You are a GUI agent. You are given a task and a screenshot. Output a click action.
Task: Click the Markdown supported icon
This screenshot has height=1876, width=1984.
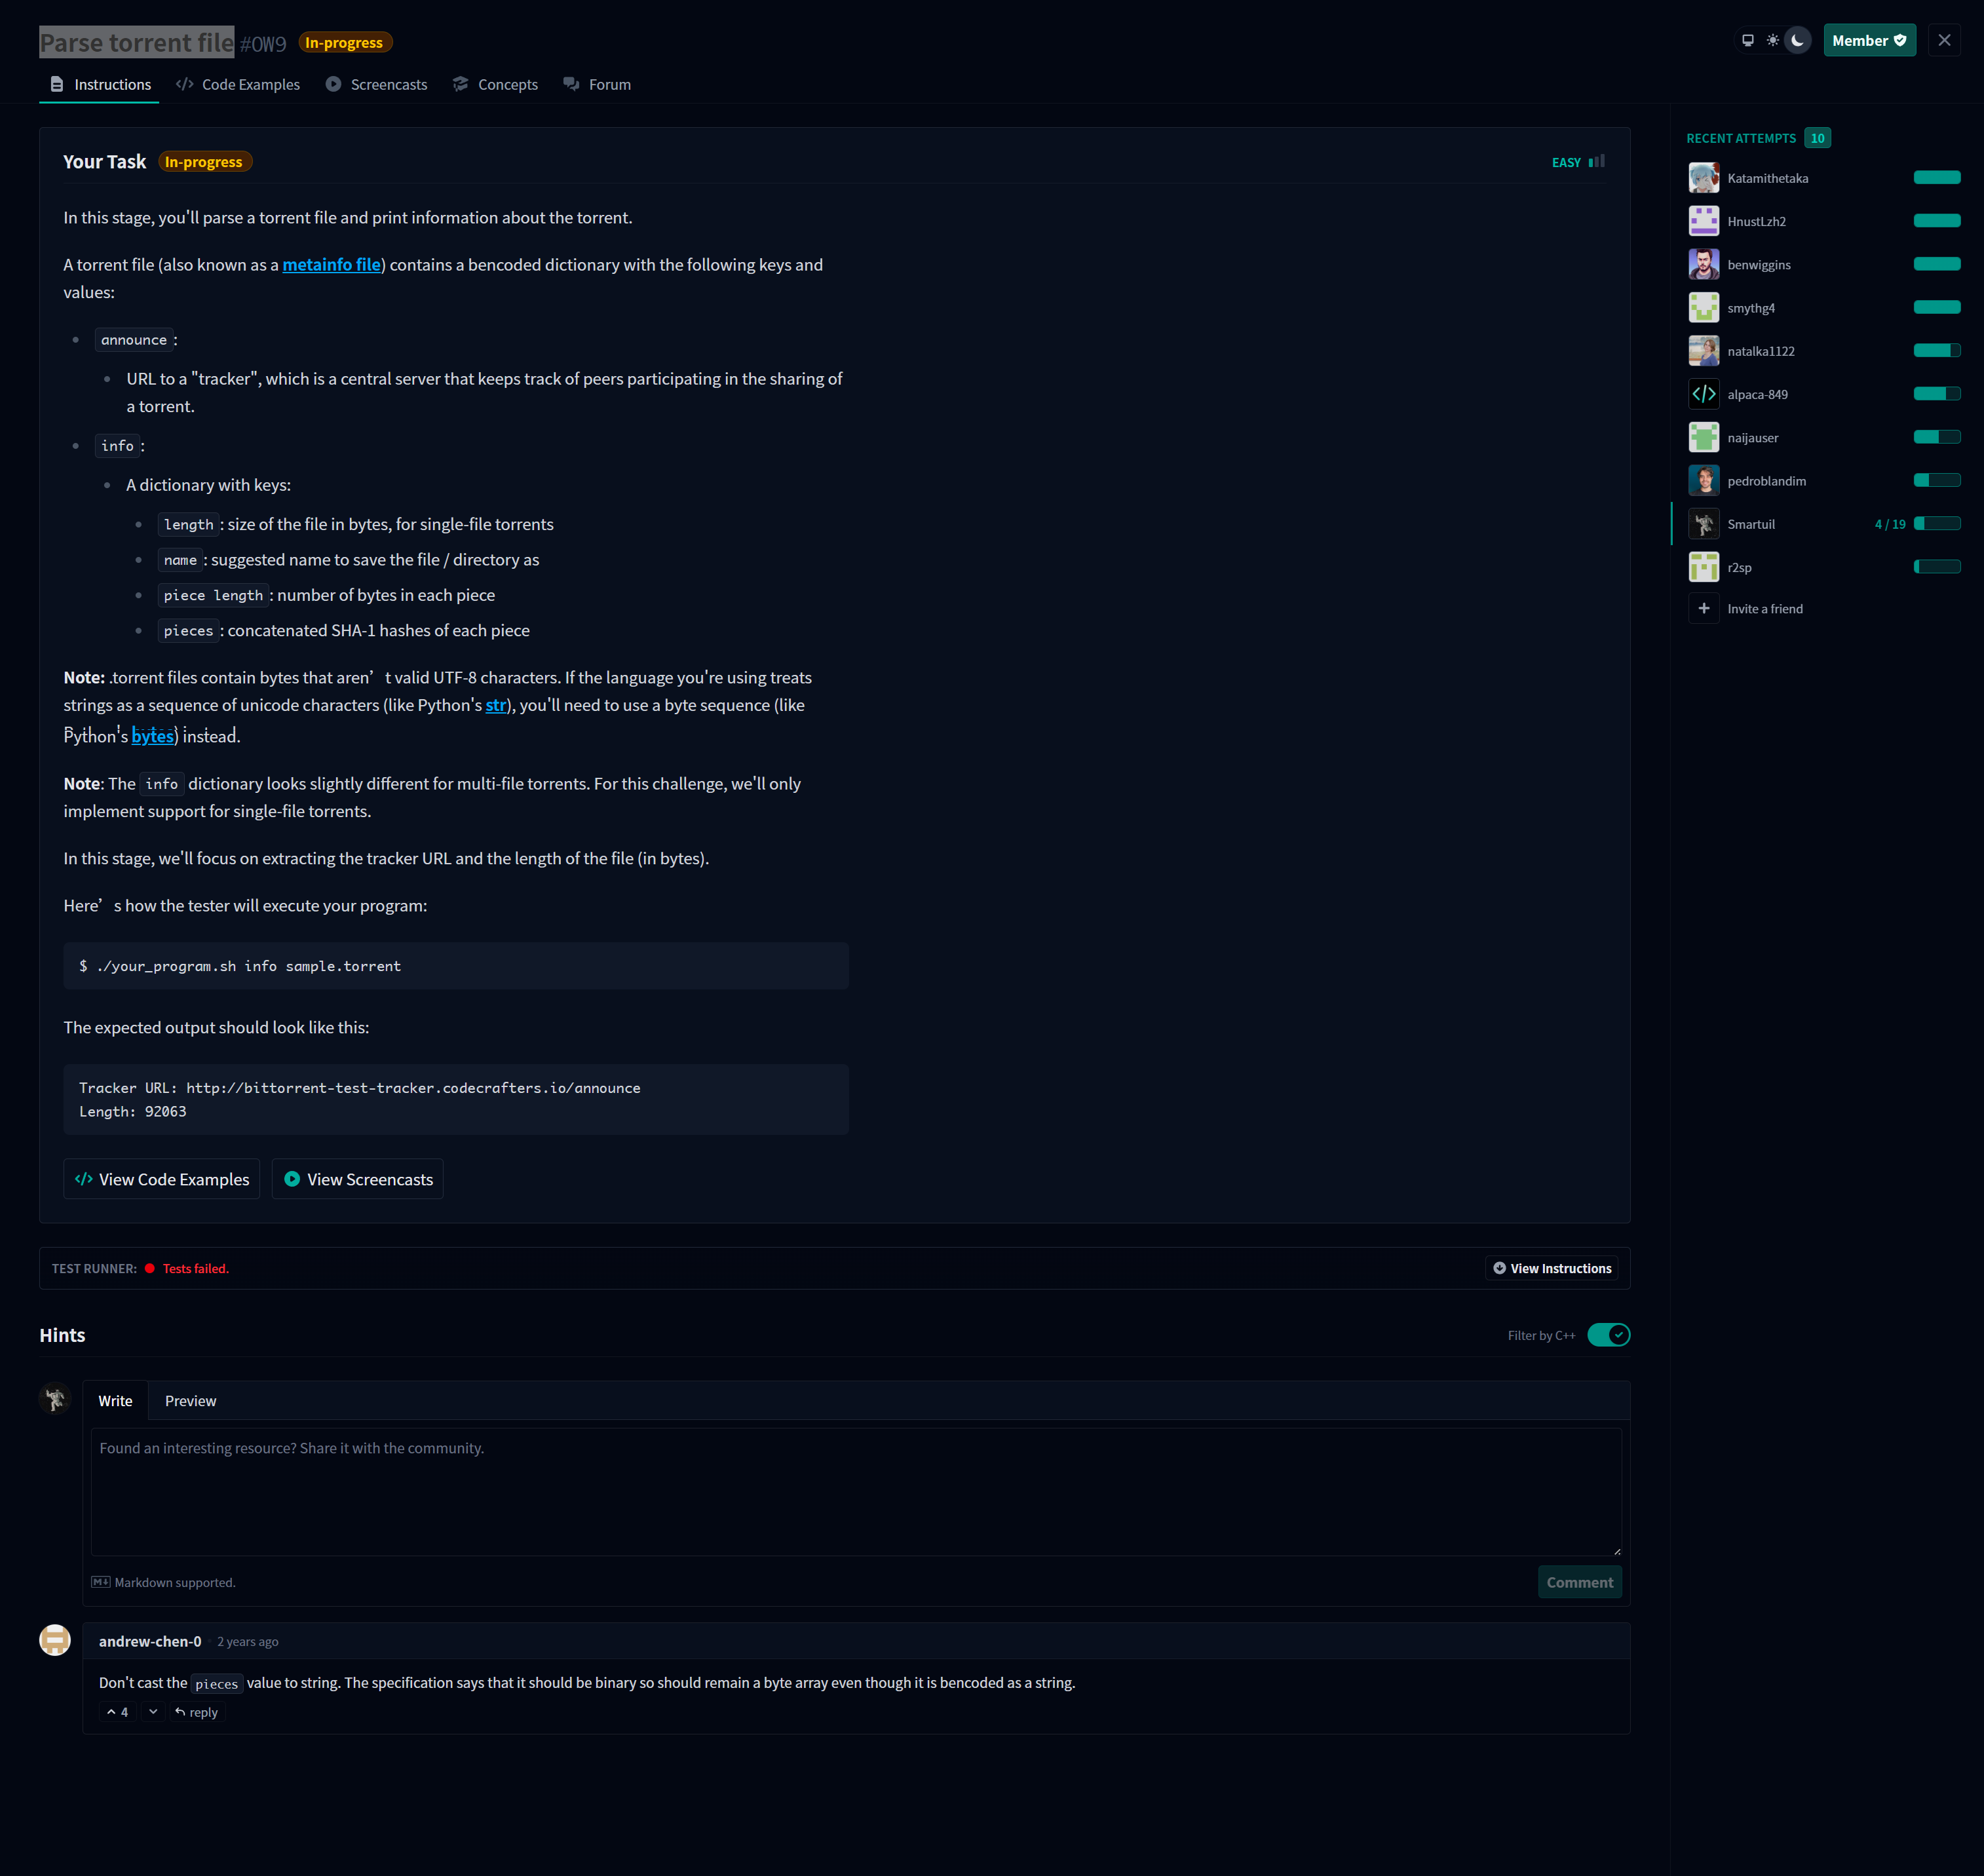click(101, 1582)
